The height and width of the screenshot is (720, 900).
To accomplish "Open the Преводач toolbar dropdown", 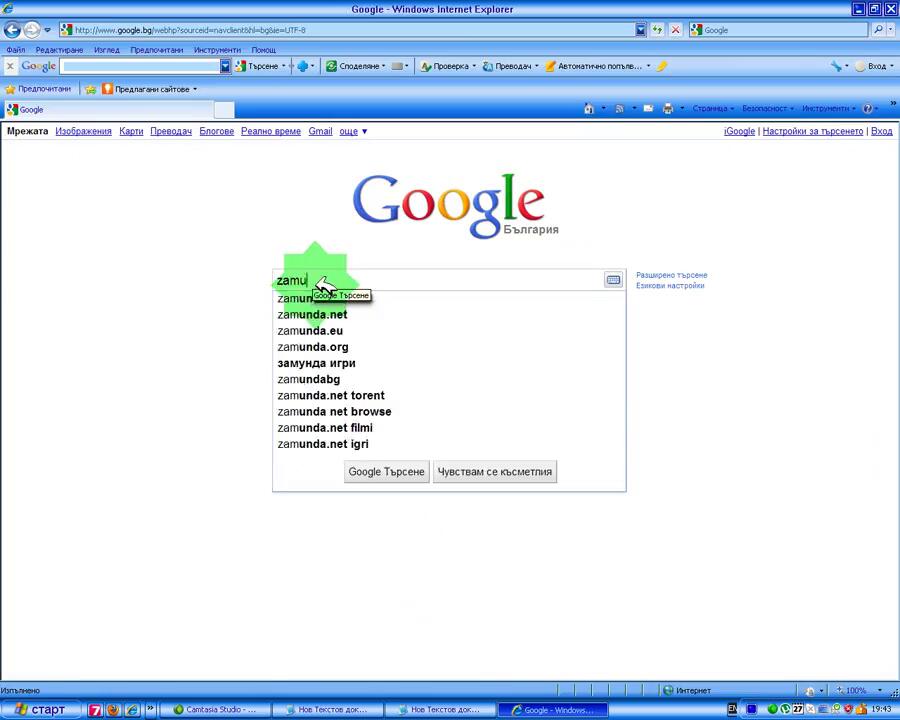I will tap(510, 66).
